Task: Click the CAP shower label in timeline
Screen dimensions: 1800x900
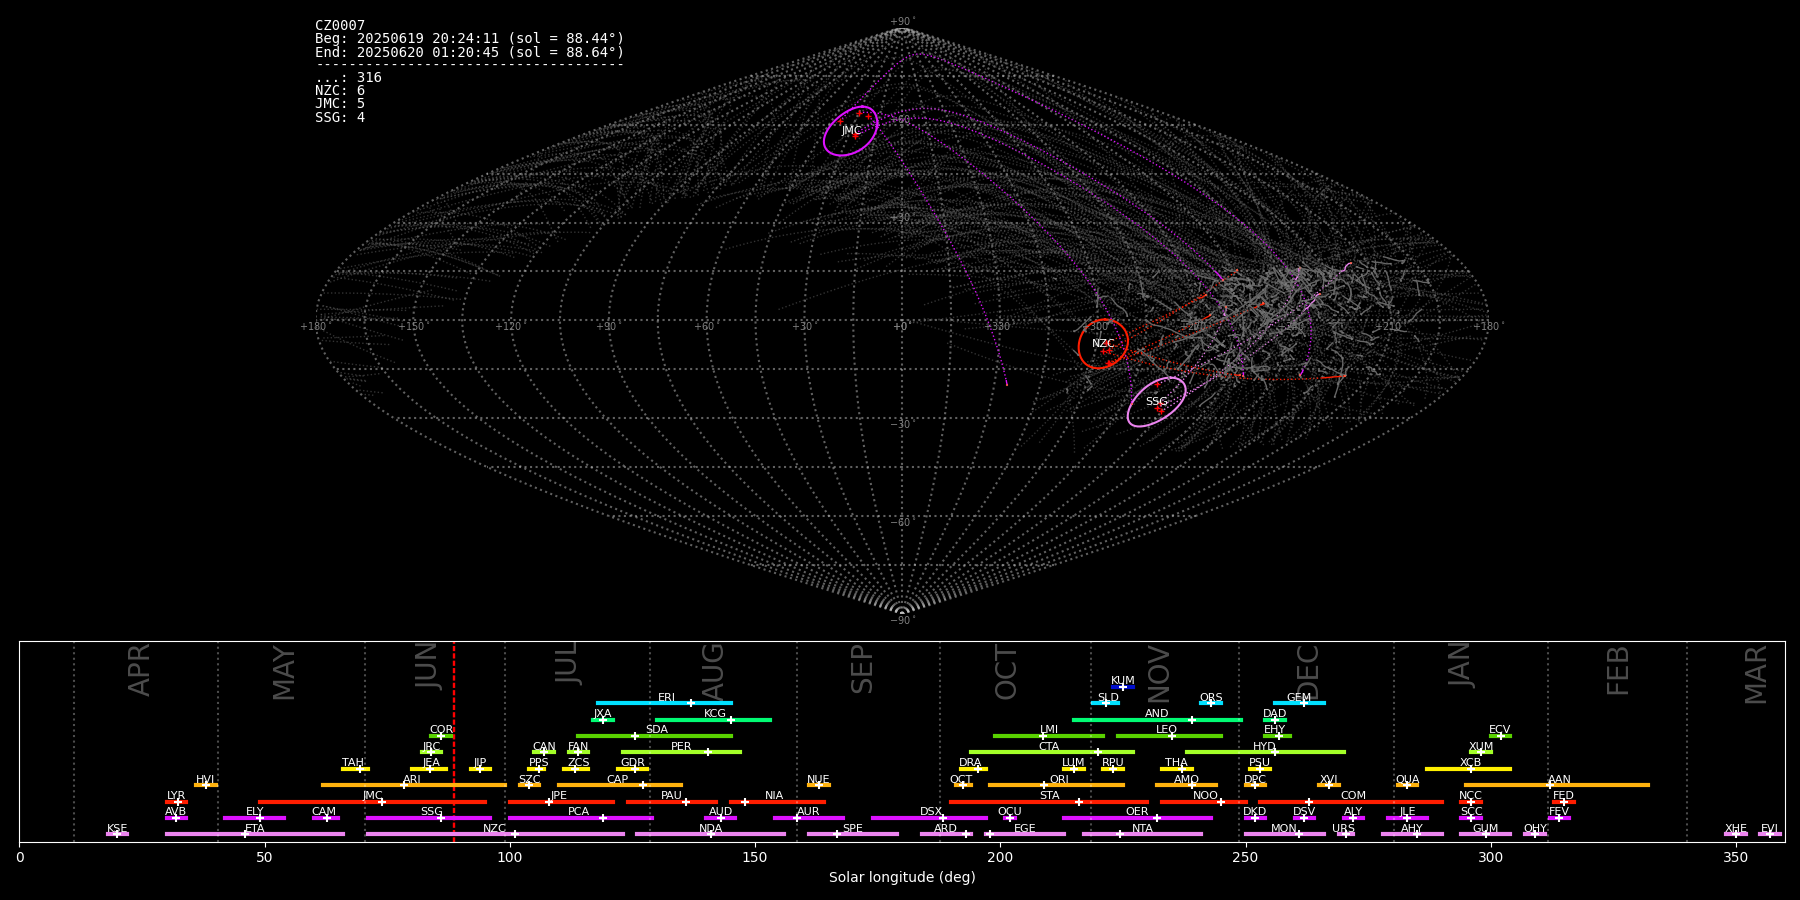Action: coord(618,780)
